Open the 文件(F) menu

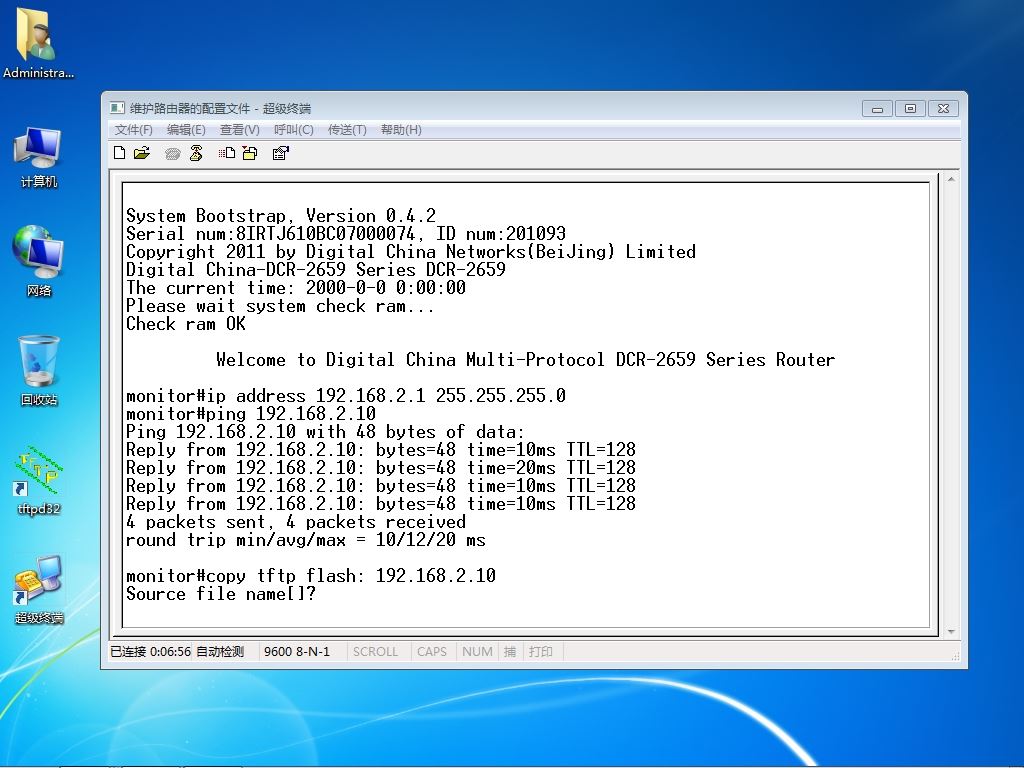(x=133, y=130)
